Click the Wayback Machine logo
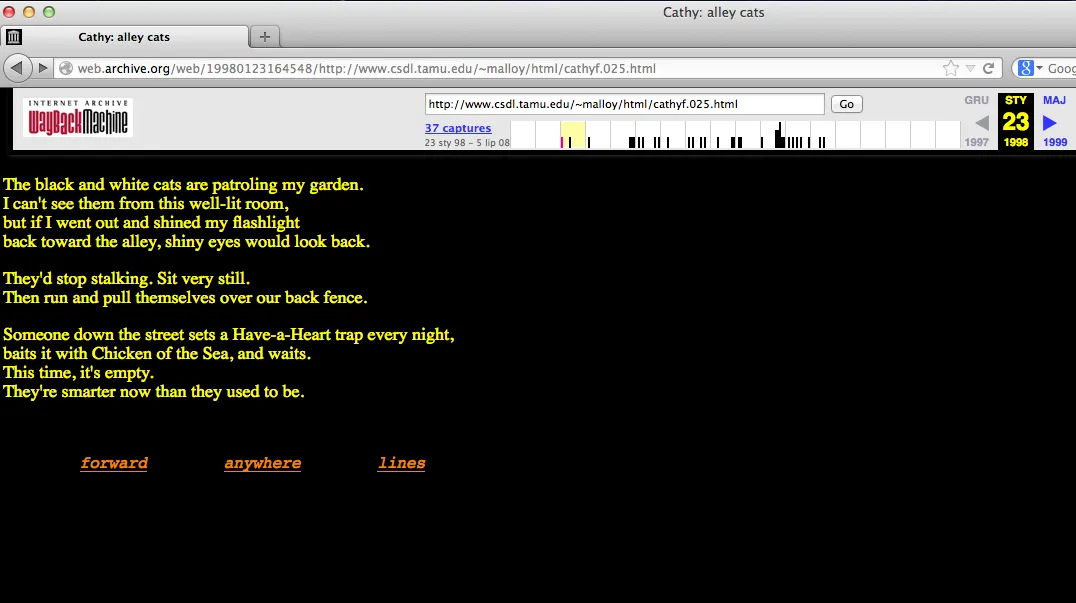 click(78, 118)
